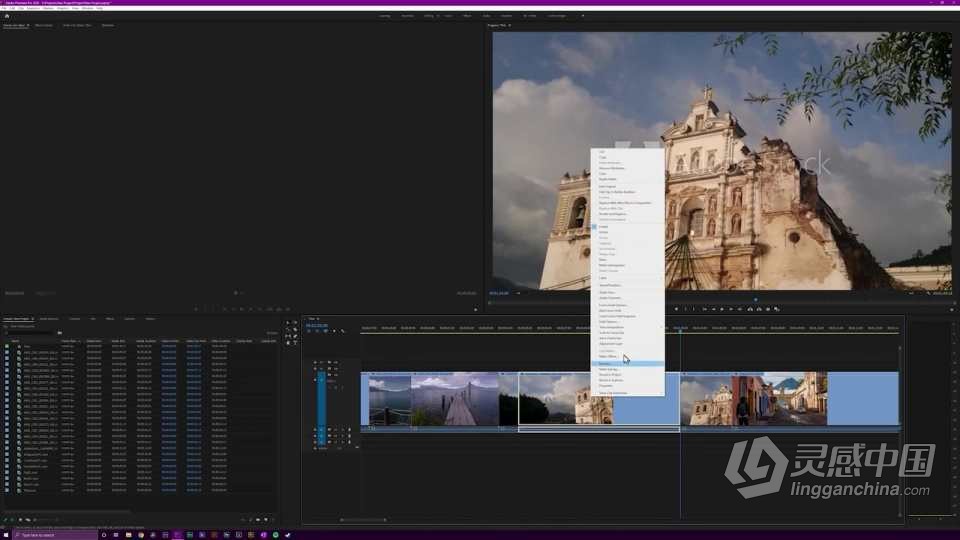The image size is (960, 540).
Task: Click Windows taskbar search box
Action: [55, 535]
